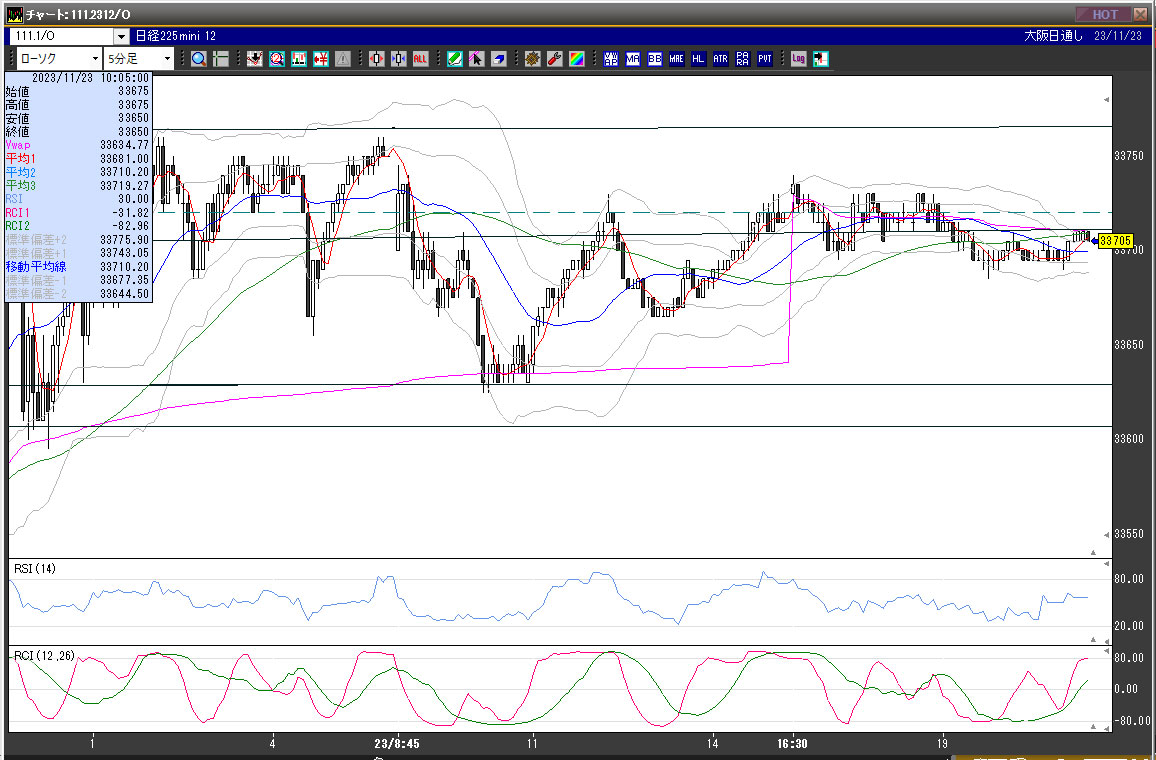The height and width of the screenshot is (760, 1156).
Task: Toggle the Log scale button
Action: pos(798,59)
